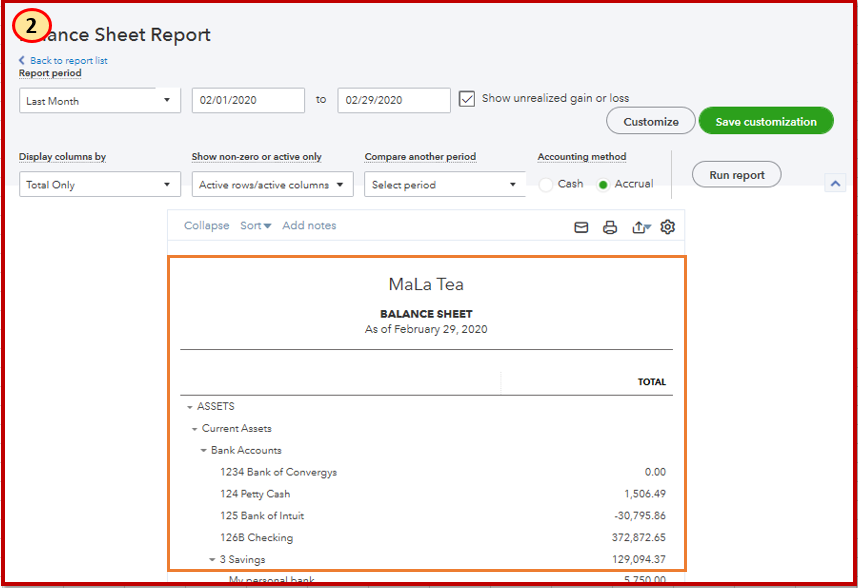Click the 125 Bank of Intuit account
Image resolution: width=858 pixels, height=588 pixels.
(262, 516)
